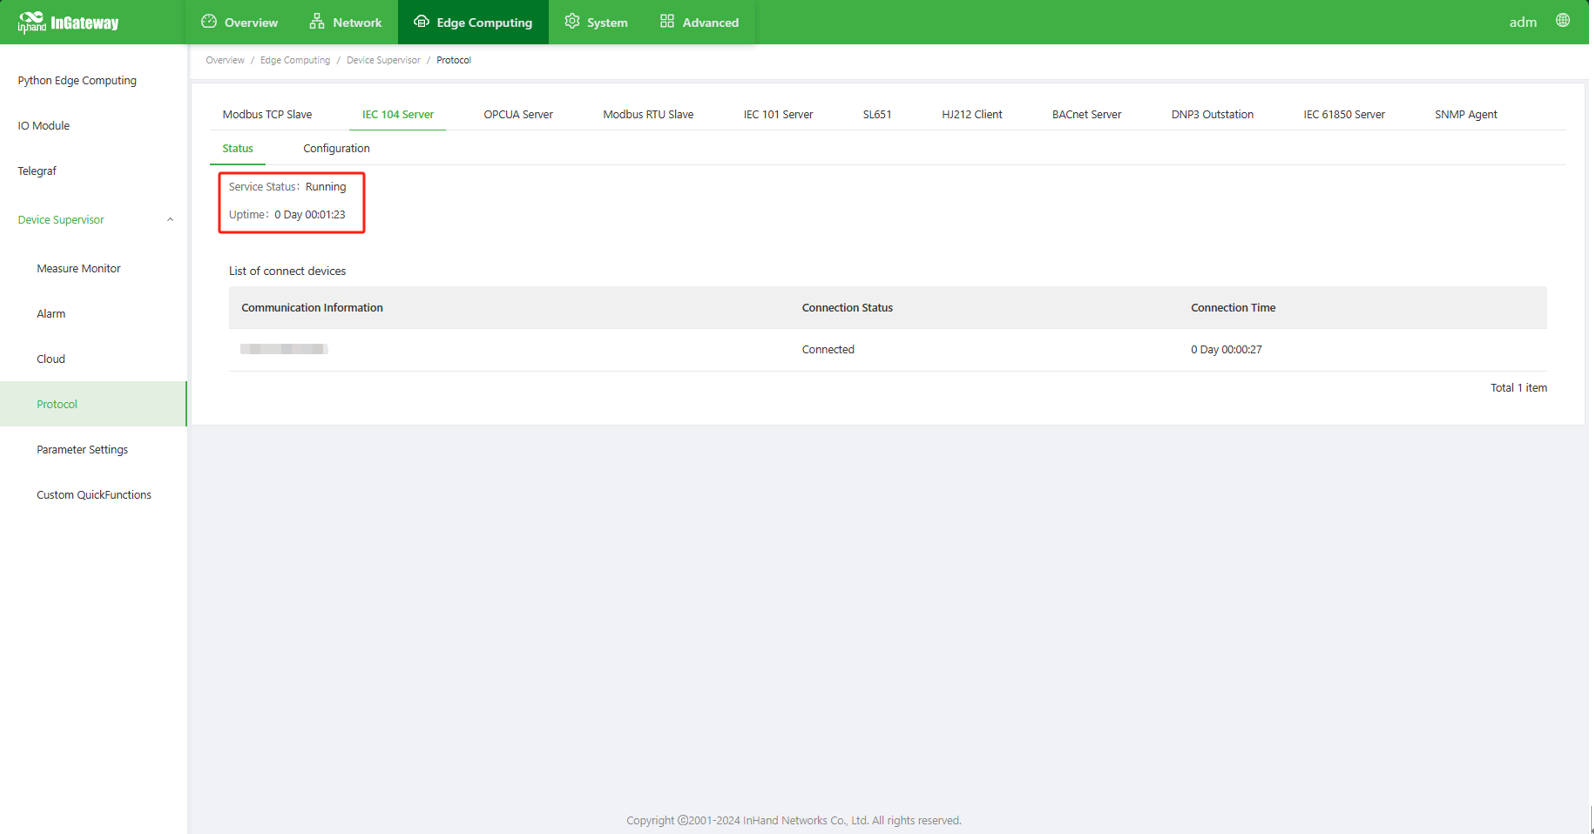The height and width of the screenshot is (834, 1594).
Task: Click the Device Supervisor breadcrumb link
Action: (383, 60)
